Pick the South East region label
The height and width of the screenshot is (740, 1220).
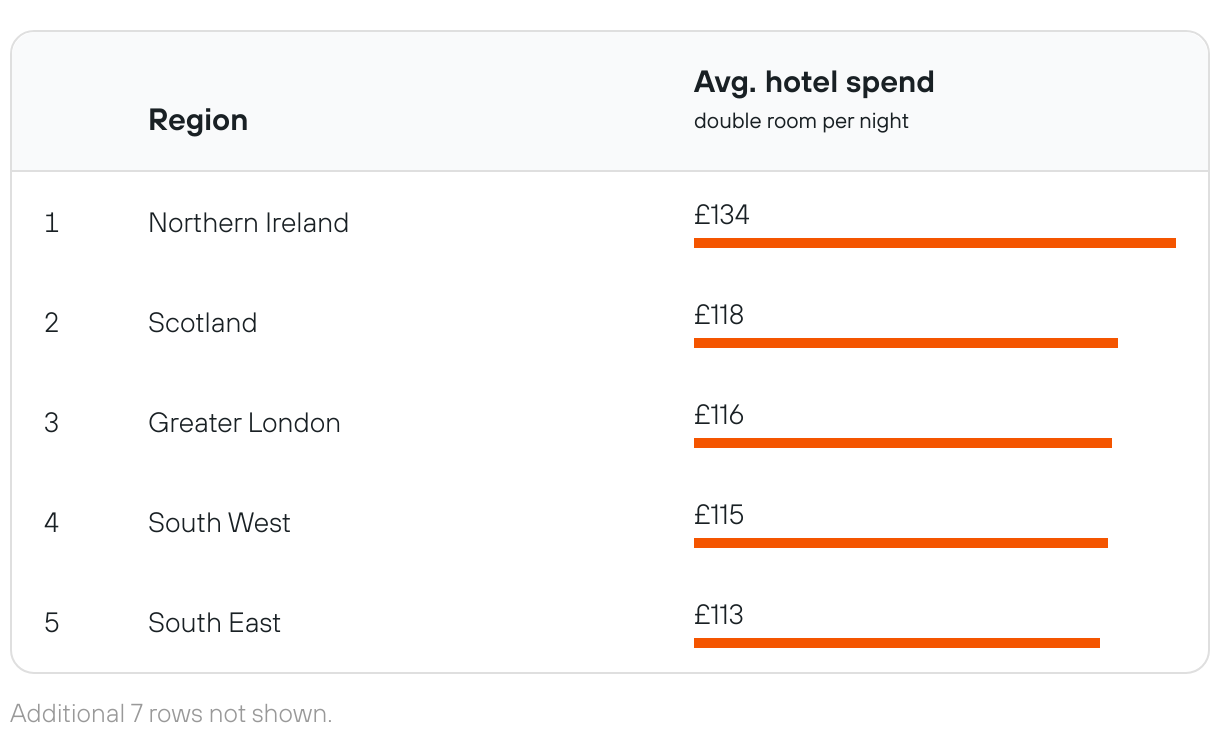point(214,622)
